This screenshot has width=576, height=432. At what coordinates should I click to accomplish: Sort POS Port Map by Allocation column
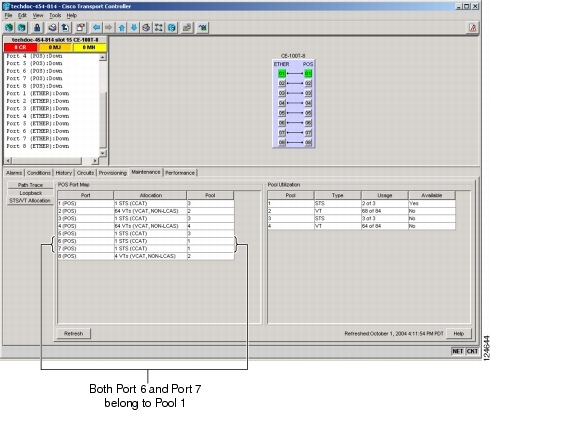151,195
